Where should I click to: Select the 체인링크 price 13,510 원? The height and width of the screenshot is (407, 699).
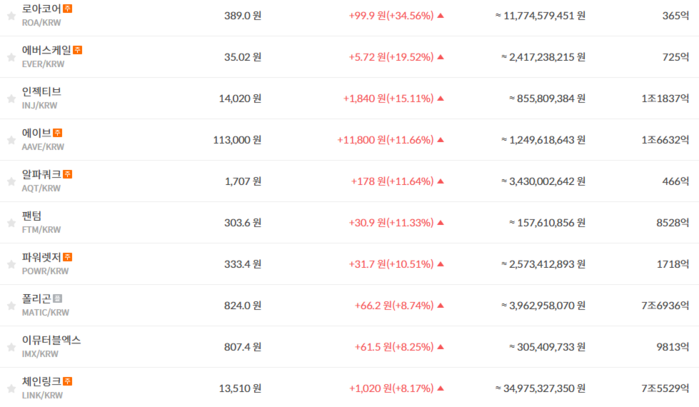click(240, 389)
